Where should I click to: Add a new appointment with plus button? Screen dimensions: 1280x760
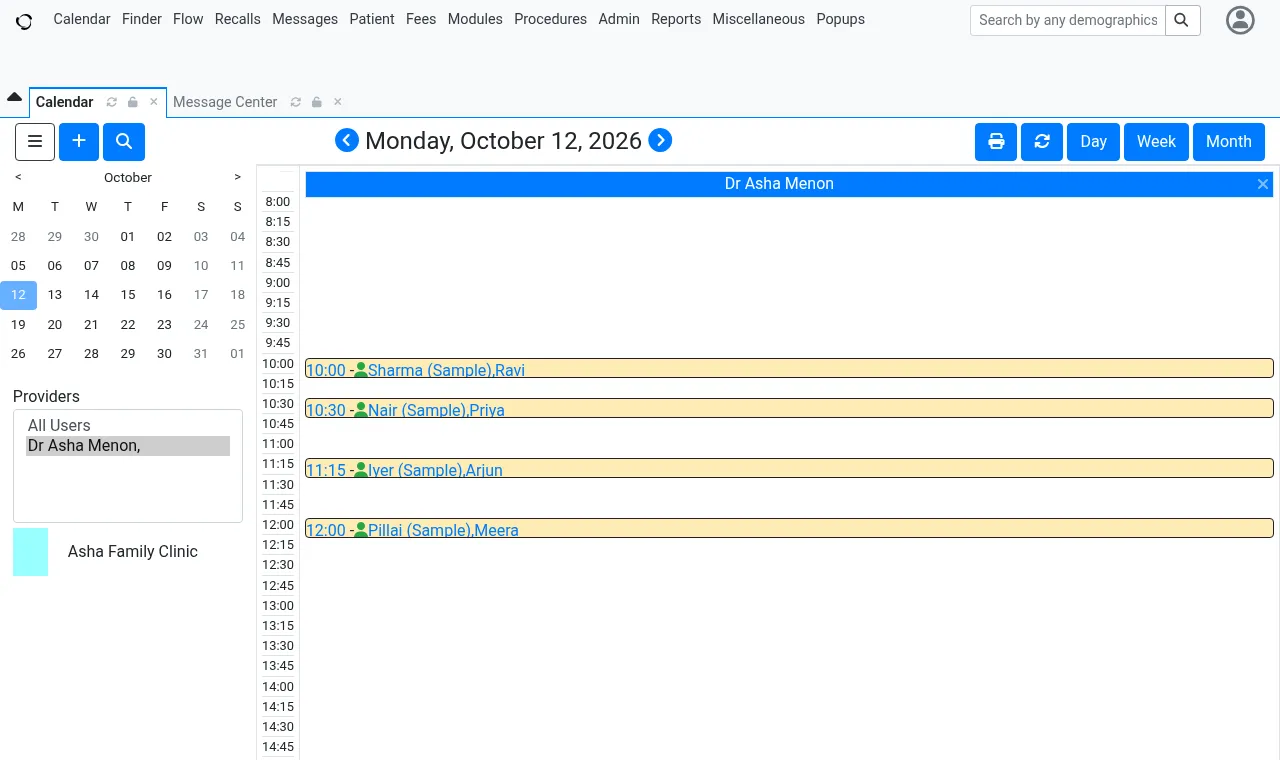(79, 142)
